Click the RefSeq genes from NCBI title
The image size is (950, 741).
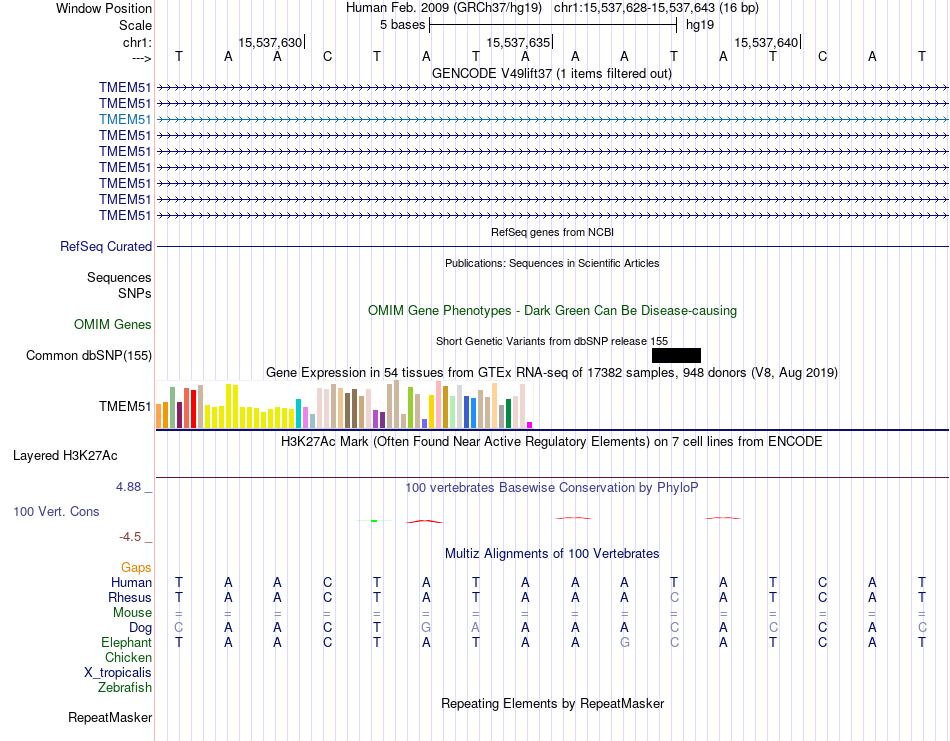pos(552,232)
